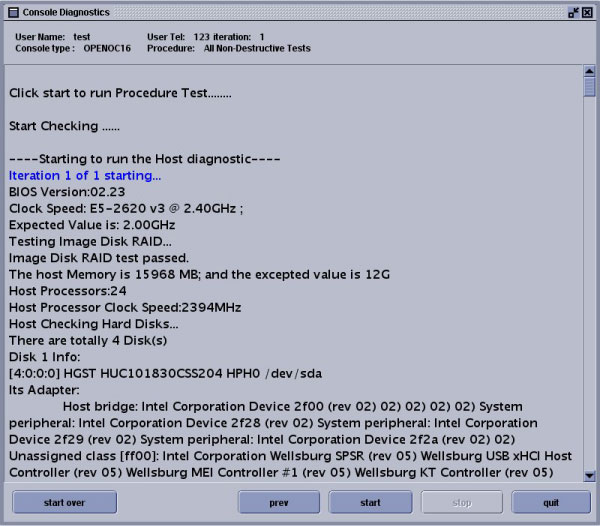Click the scrollbar up arrow

click(x=589, y=72)
